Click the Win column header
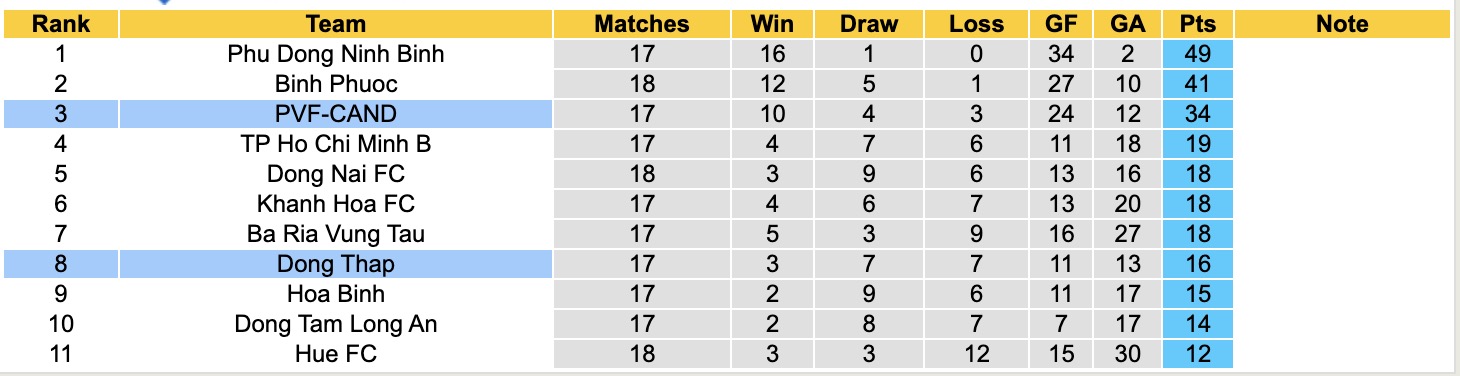This screenshot has height=376, width=1460. 773,24
